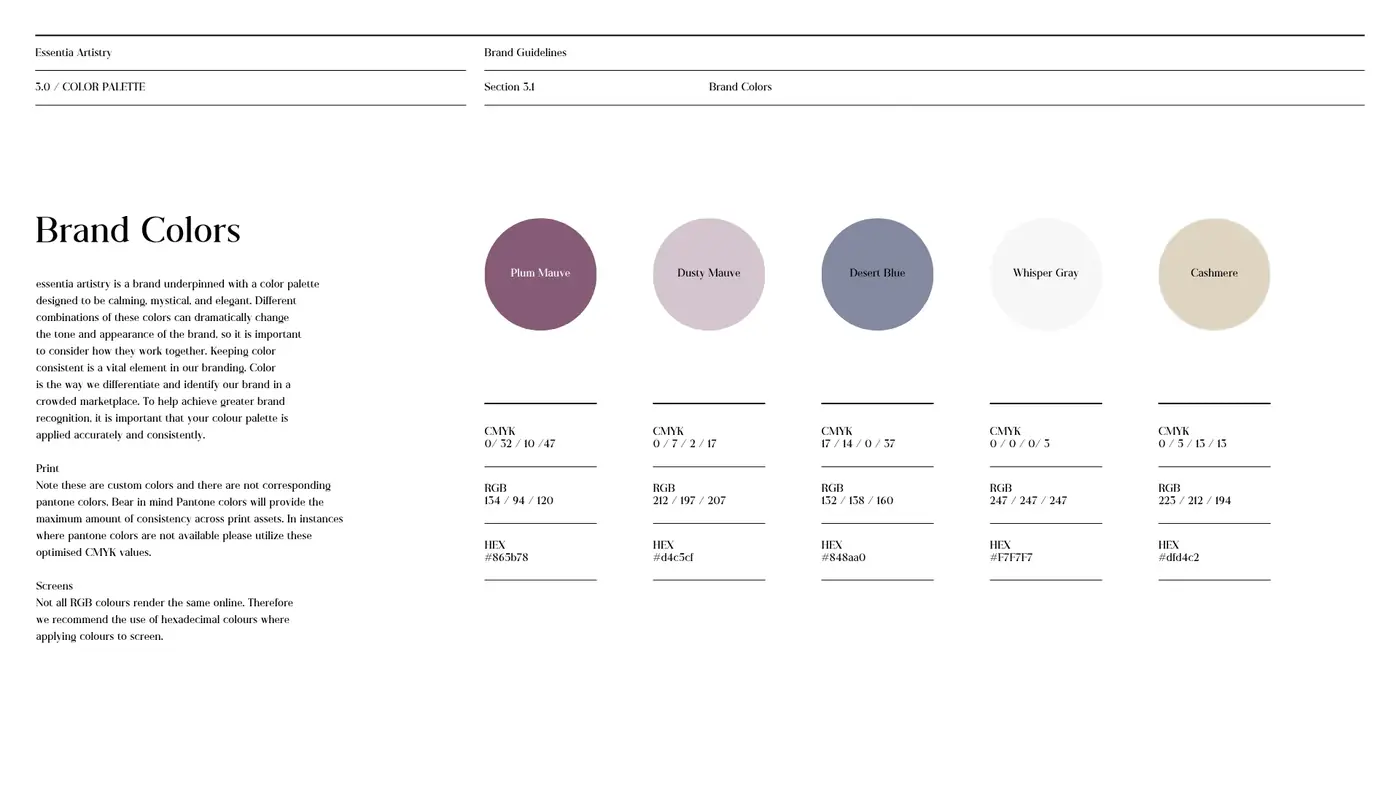Pick the Desert Blue color circle
Image resolution: width=1400 pixels, height=788 pixels.
click(x=877, y=274)
